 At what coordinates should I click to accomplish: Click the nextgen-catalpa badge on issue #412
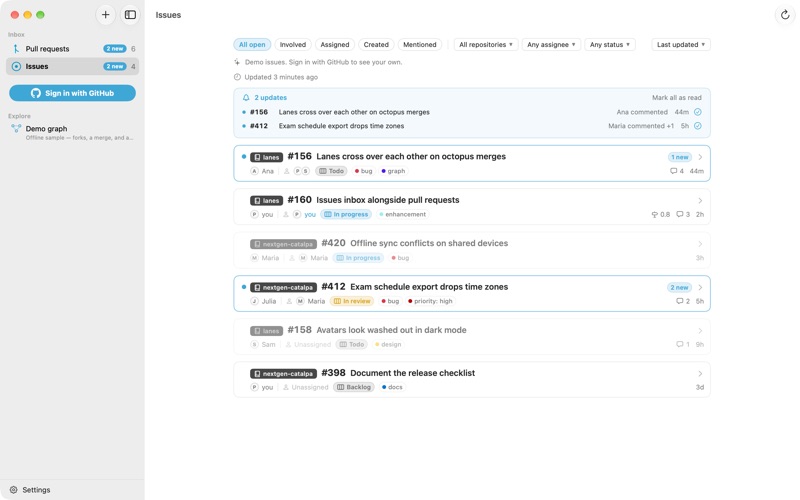click(x=283, y=287)
